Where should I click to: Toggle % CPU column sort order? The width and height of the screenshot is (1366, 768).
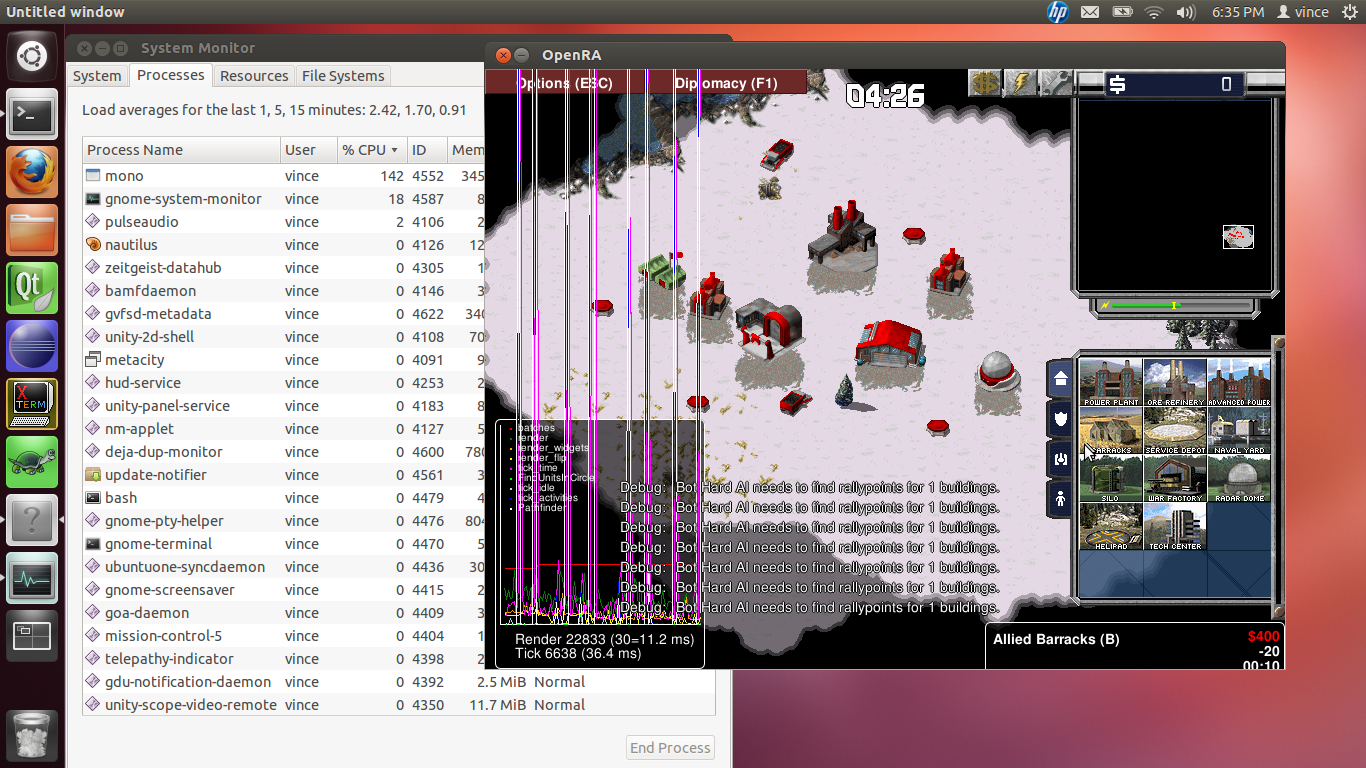pos(371,150)
